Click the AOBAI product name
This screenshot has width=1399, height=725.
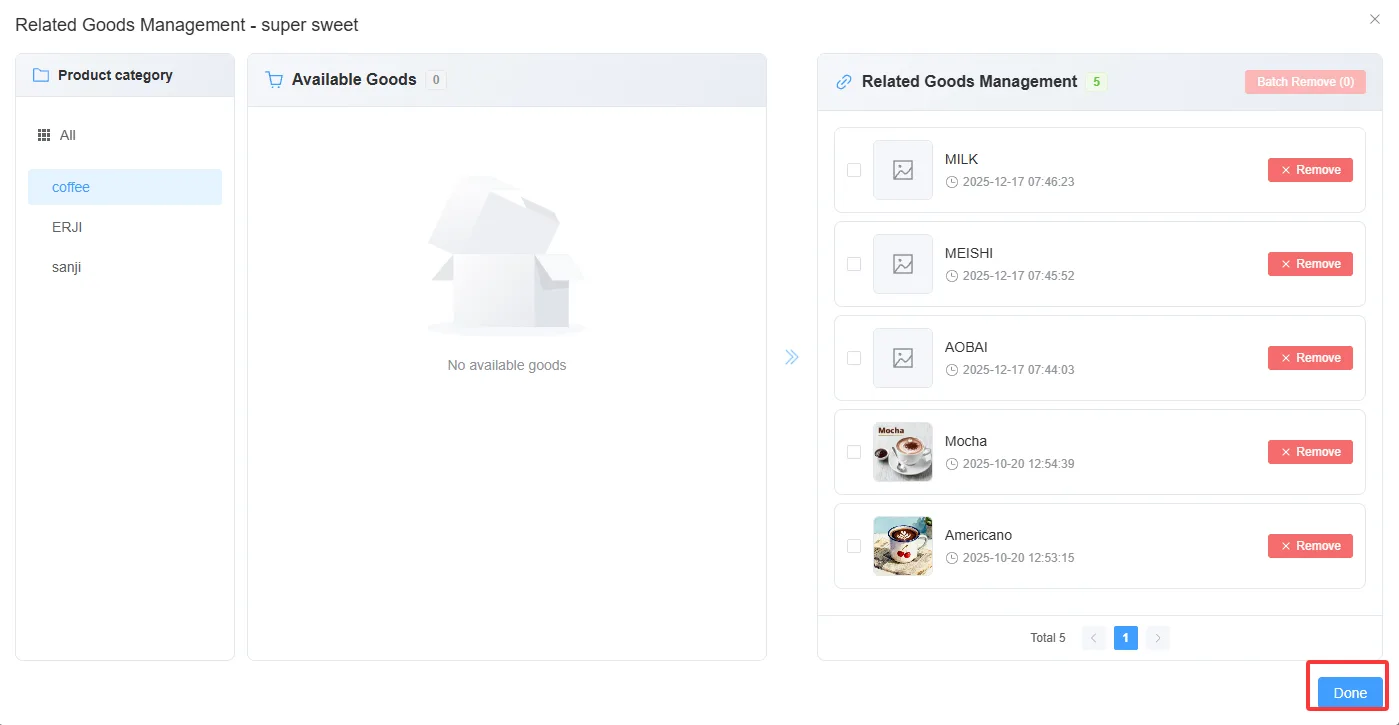click(x=967, y=347)
